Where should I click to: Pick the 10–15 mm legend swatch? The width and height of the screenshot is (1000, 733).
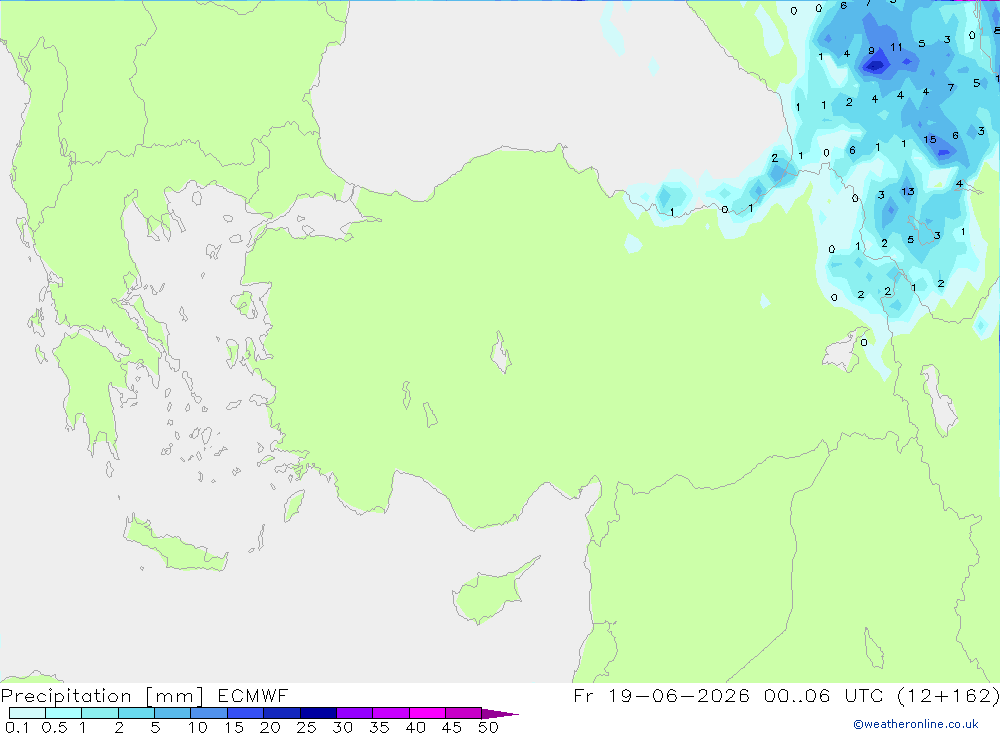[x=209, y=713]
